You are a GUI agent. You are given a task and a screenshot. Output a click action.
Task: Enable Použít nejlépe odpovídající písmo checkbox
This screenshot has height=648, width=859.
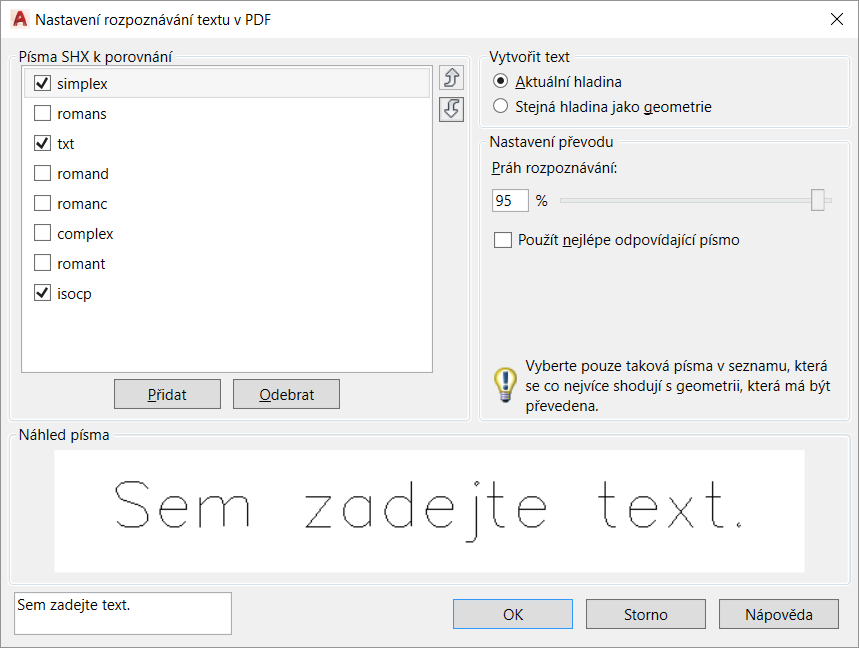[503, 240]
